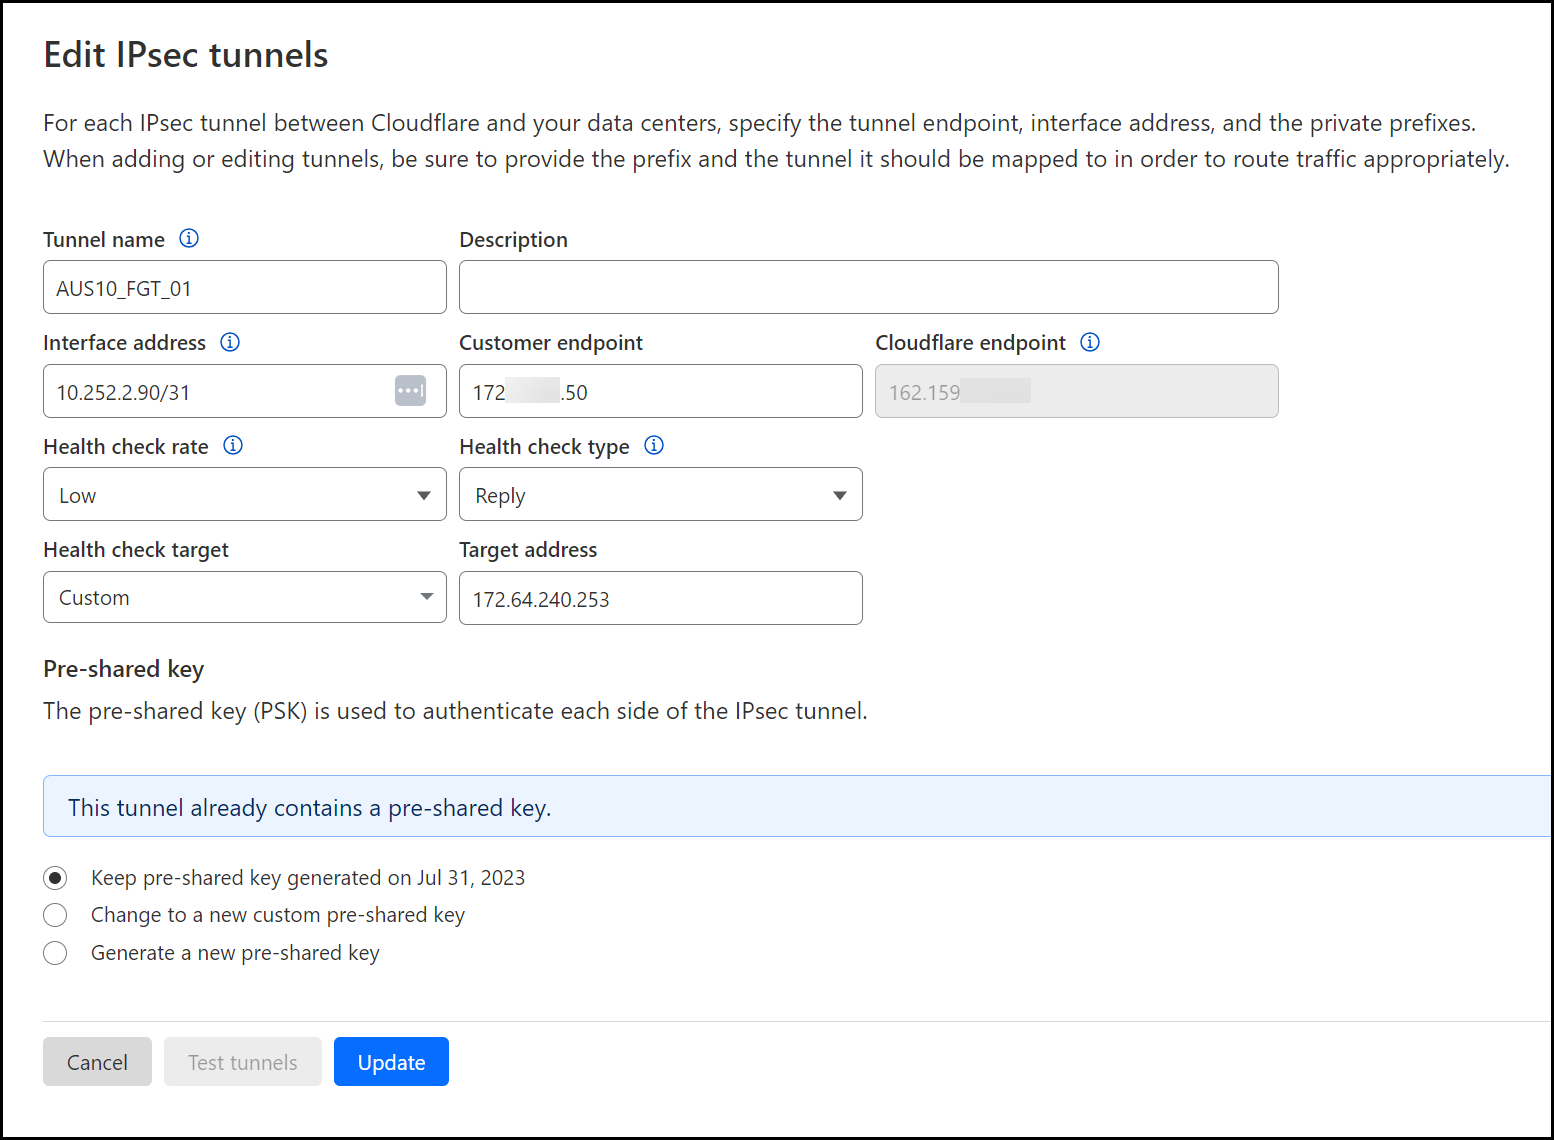Select keep pre-shared key generated Jul 31, 2023
1554x1140 pixels.
55,877
